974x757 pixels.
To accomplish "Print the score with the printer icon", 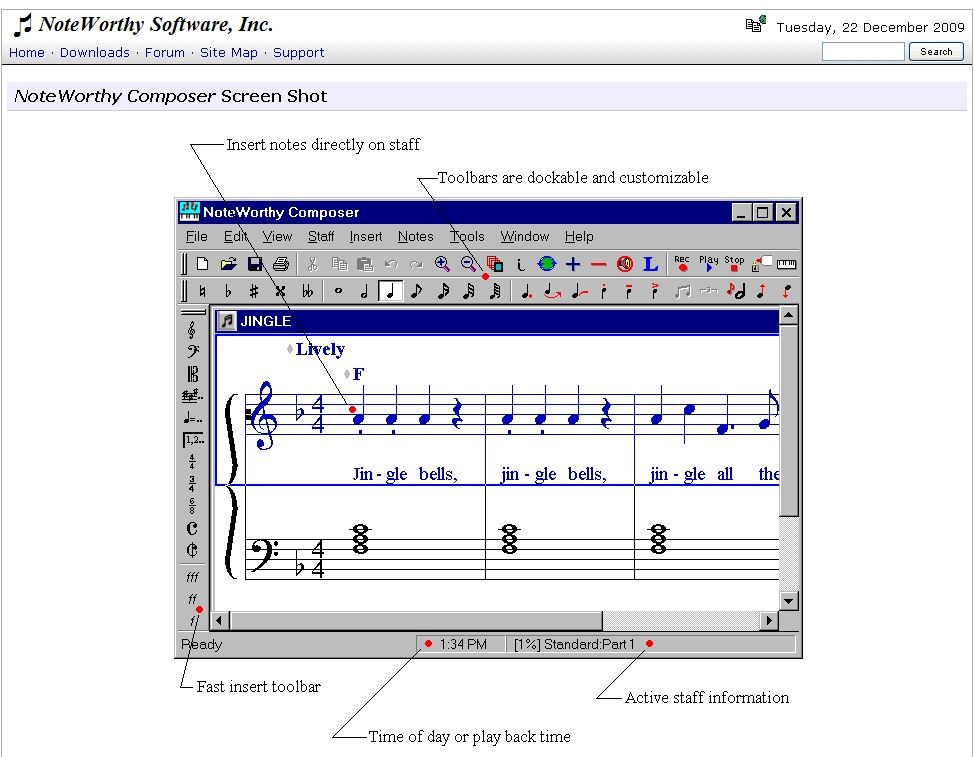I will pos(281,264).
